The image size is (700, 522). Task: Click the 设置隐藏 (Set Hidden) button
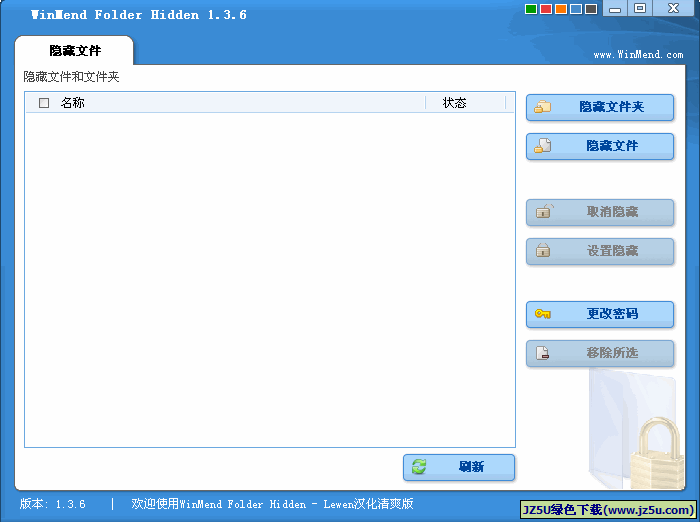600,251
